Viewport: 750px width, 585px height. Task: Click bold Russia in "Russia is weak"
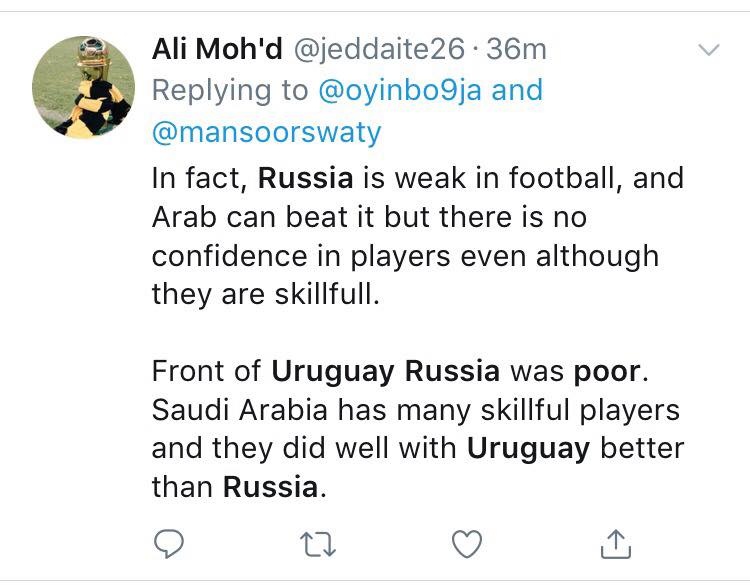pyautogui.click(x=305, y=179)
